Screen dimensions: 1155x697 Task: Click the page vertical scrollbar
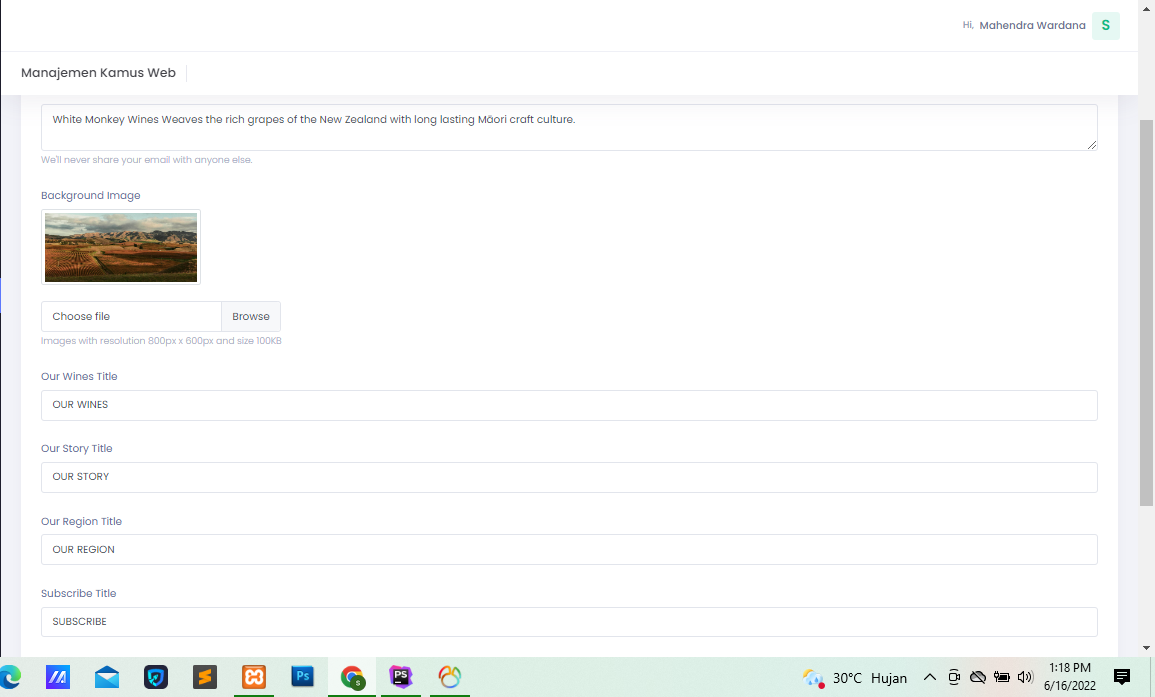[x=1146, y=310]
